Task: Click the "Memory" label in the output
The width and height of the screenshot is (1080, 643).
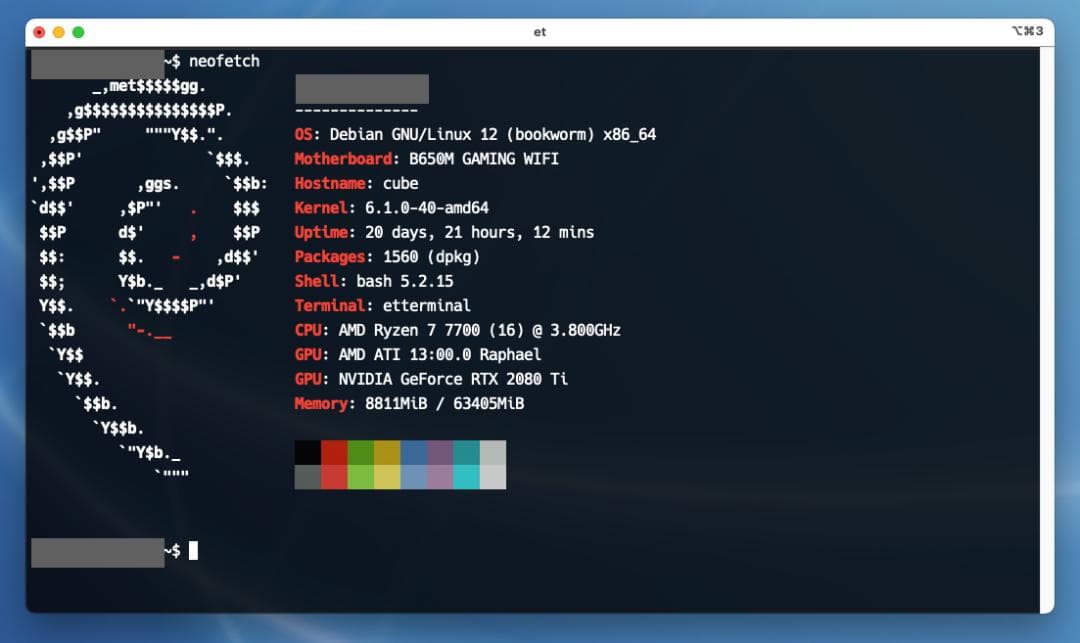Action: pyautogui.click(x=321, y=404)
